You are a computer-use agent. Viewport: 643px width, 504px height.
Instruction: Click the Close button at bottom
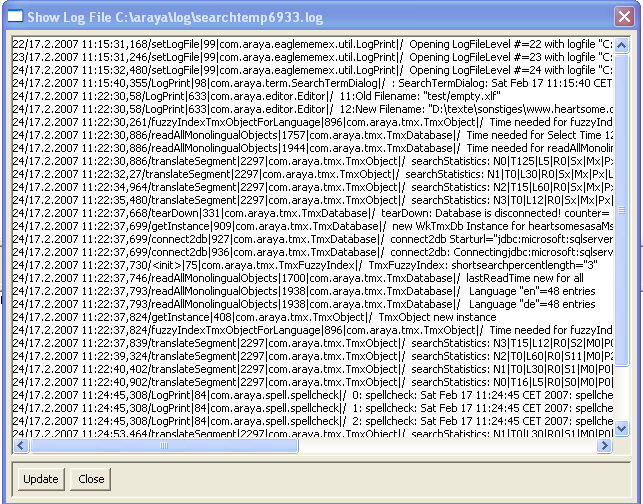click(x=91, y=479)
